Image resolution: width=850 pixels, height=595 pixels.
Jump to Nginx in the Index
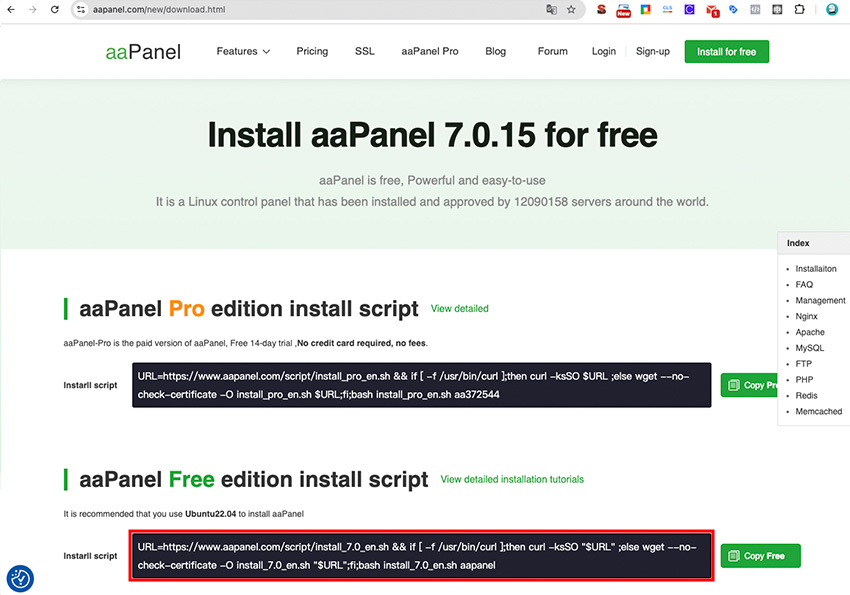tap(806, 316)
